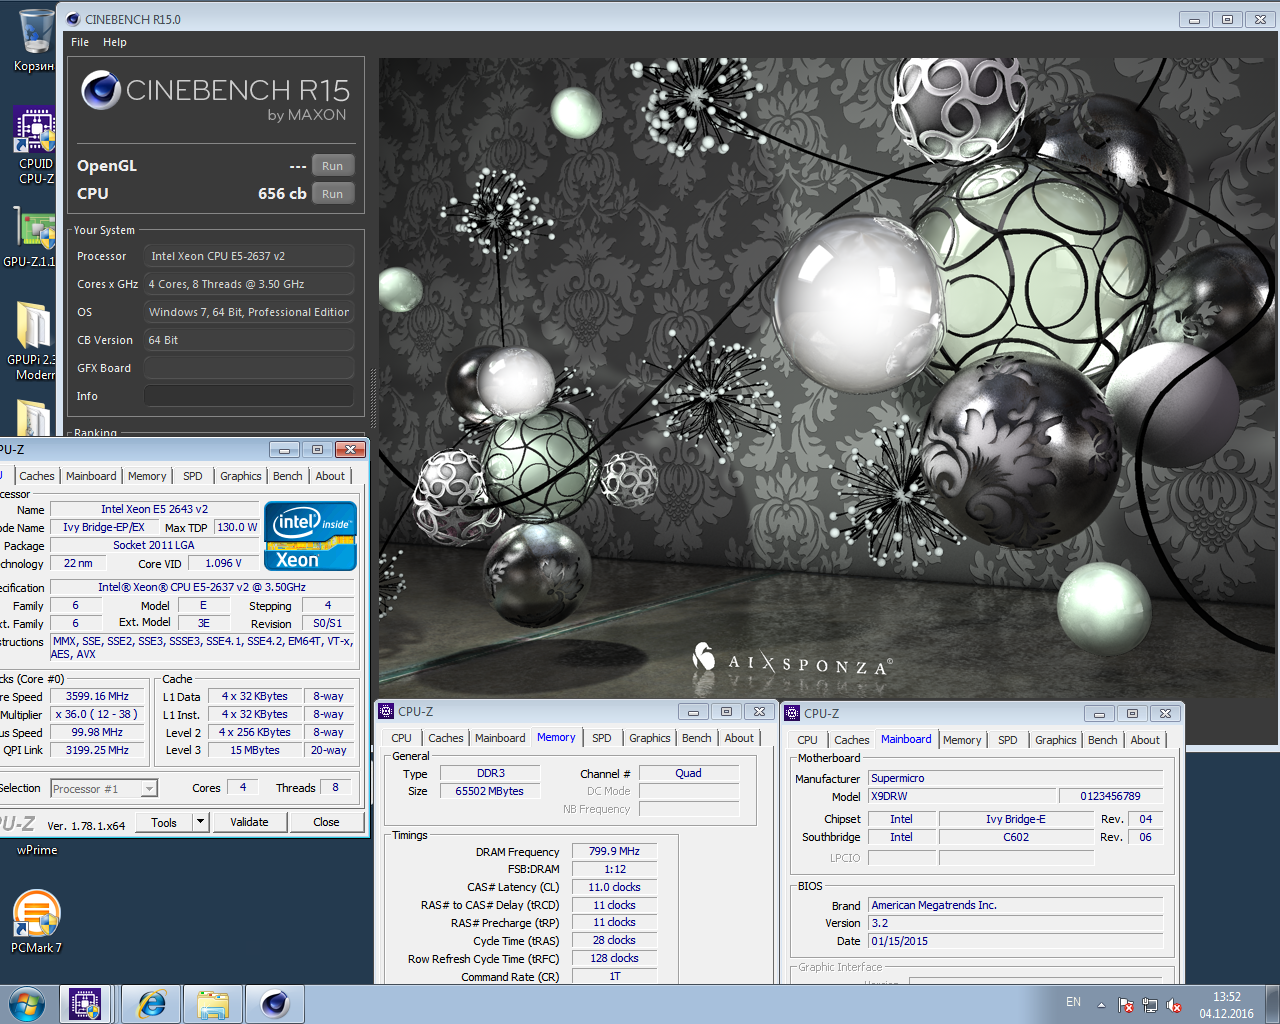
Task: Open the Processor #1 selection dropdown
Action: [104, 789]
